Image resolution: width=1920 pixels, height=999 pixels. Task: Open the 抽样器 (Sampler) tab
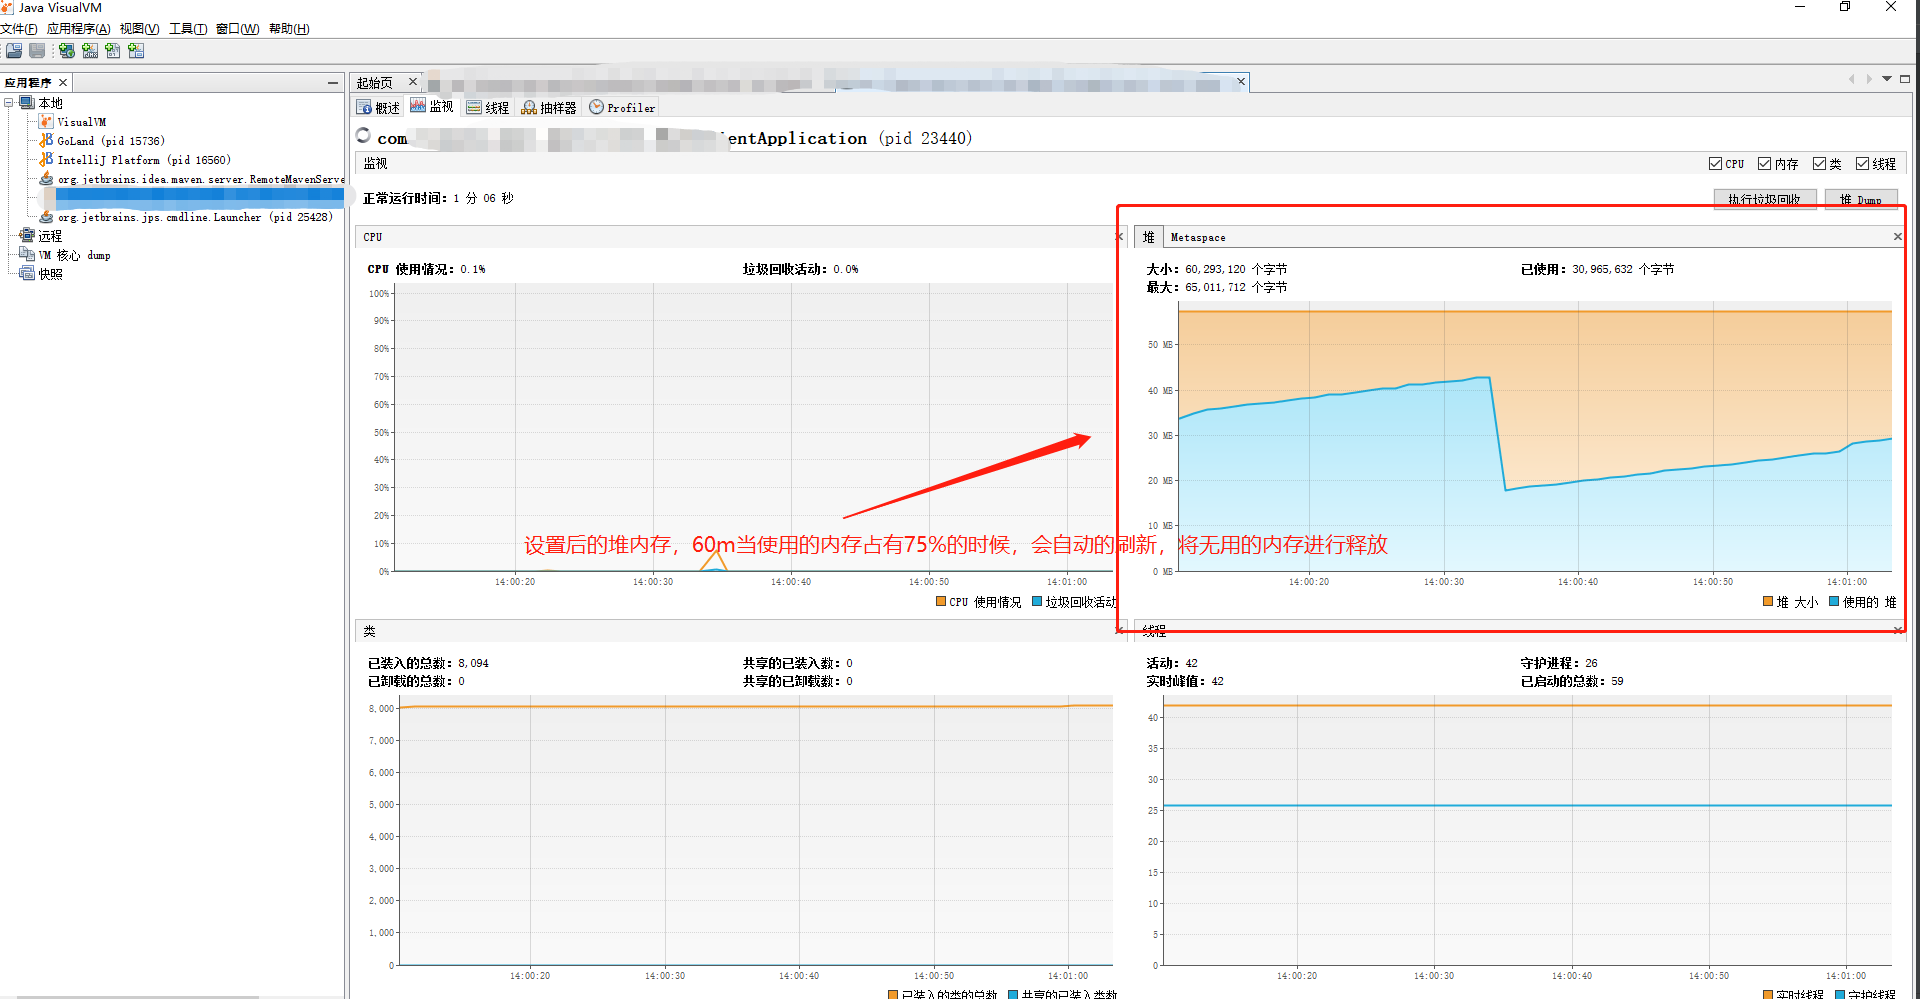[x=549, y=107]
